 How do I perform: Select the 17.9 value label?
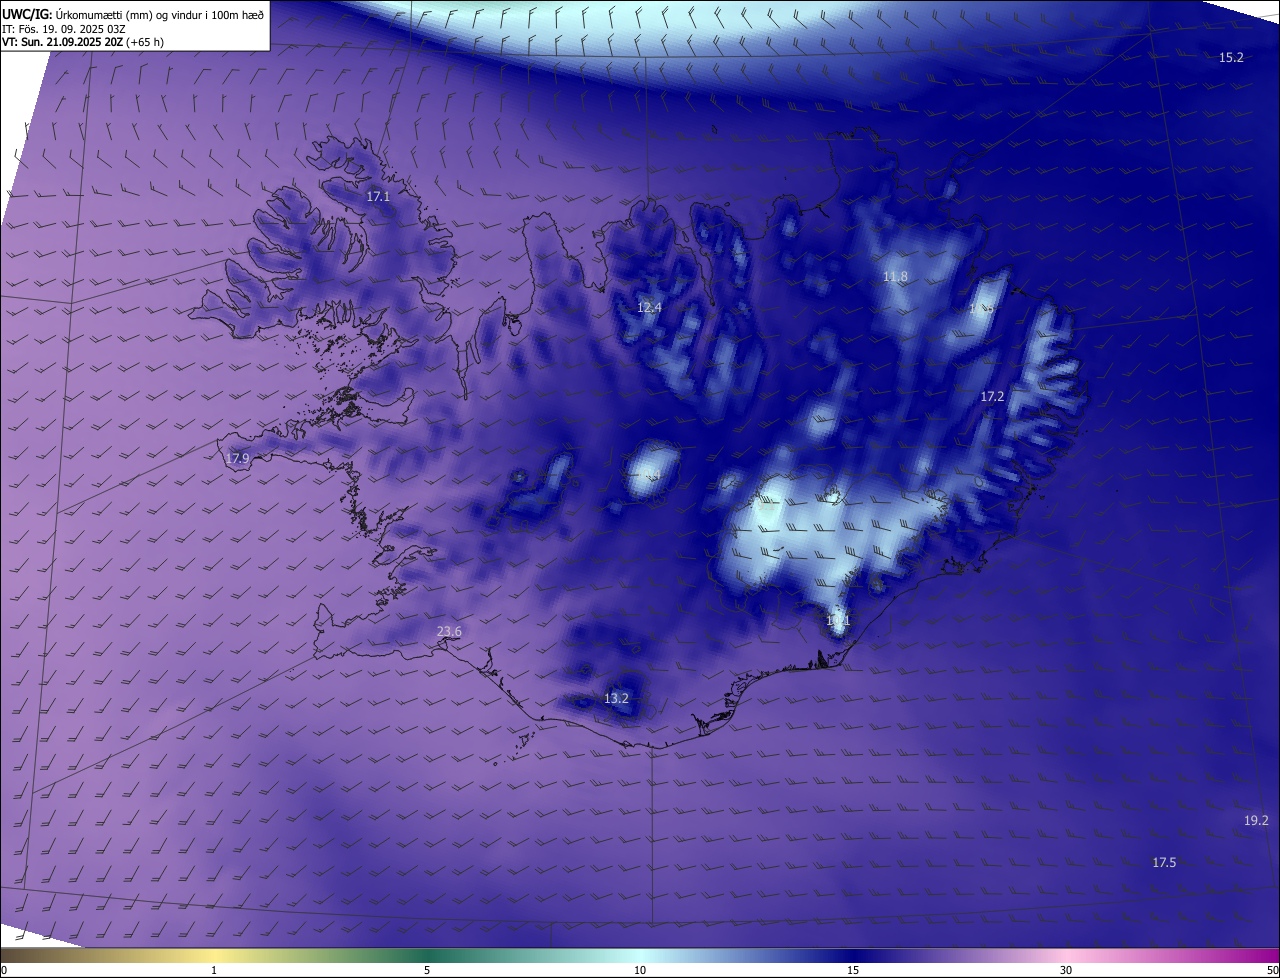(x=237, y=458)
